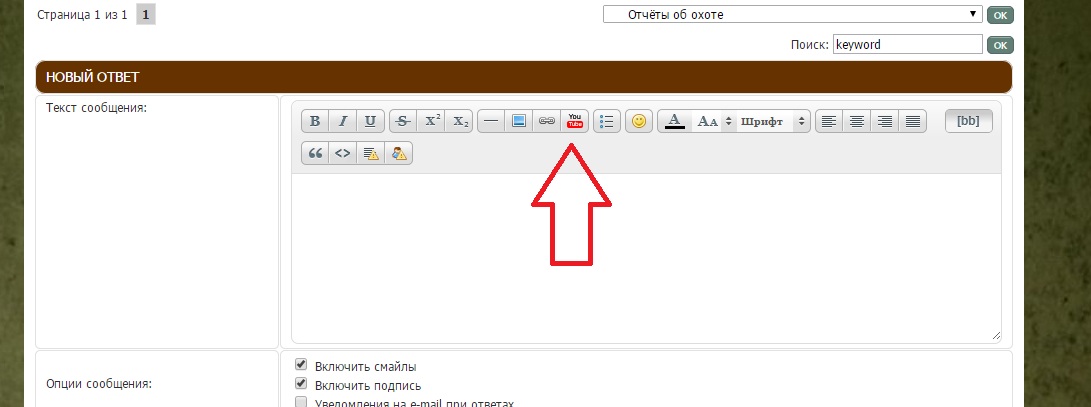Uncheck 'Включить подпись' checkbox
The height and width of the screenshot is (407, 1091).
(x=301, y=385)
